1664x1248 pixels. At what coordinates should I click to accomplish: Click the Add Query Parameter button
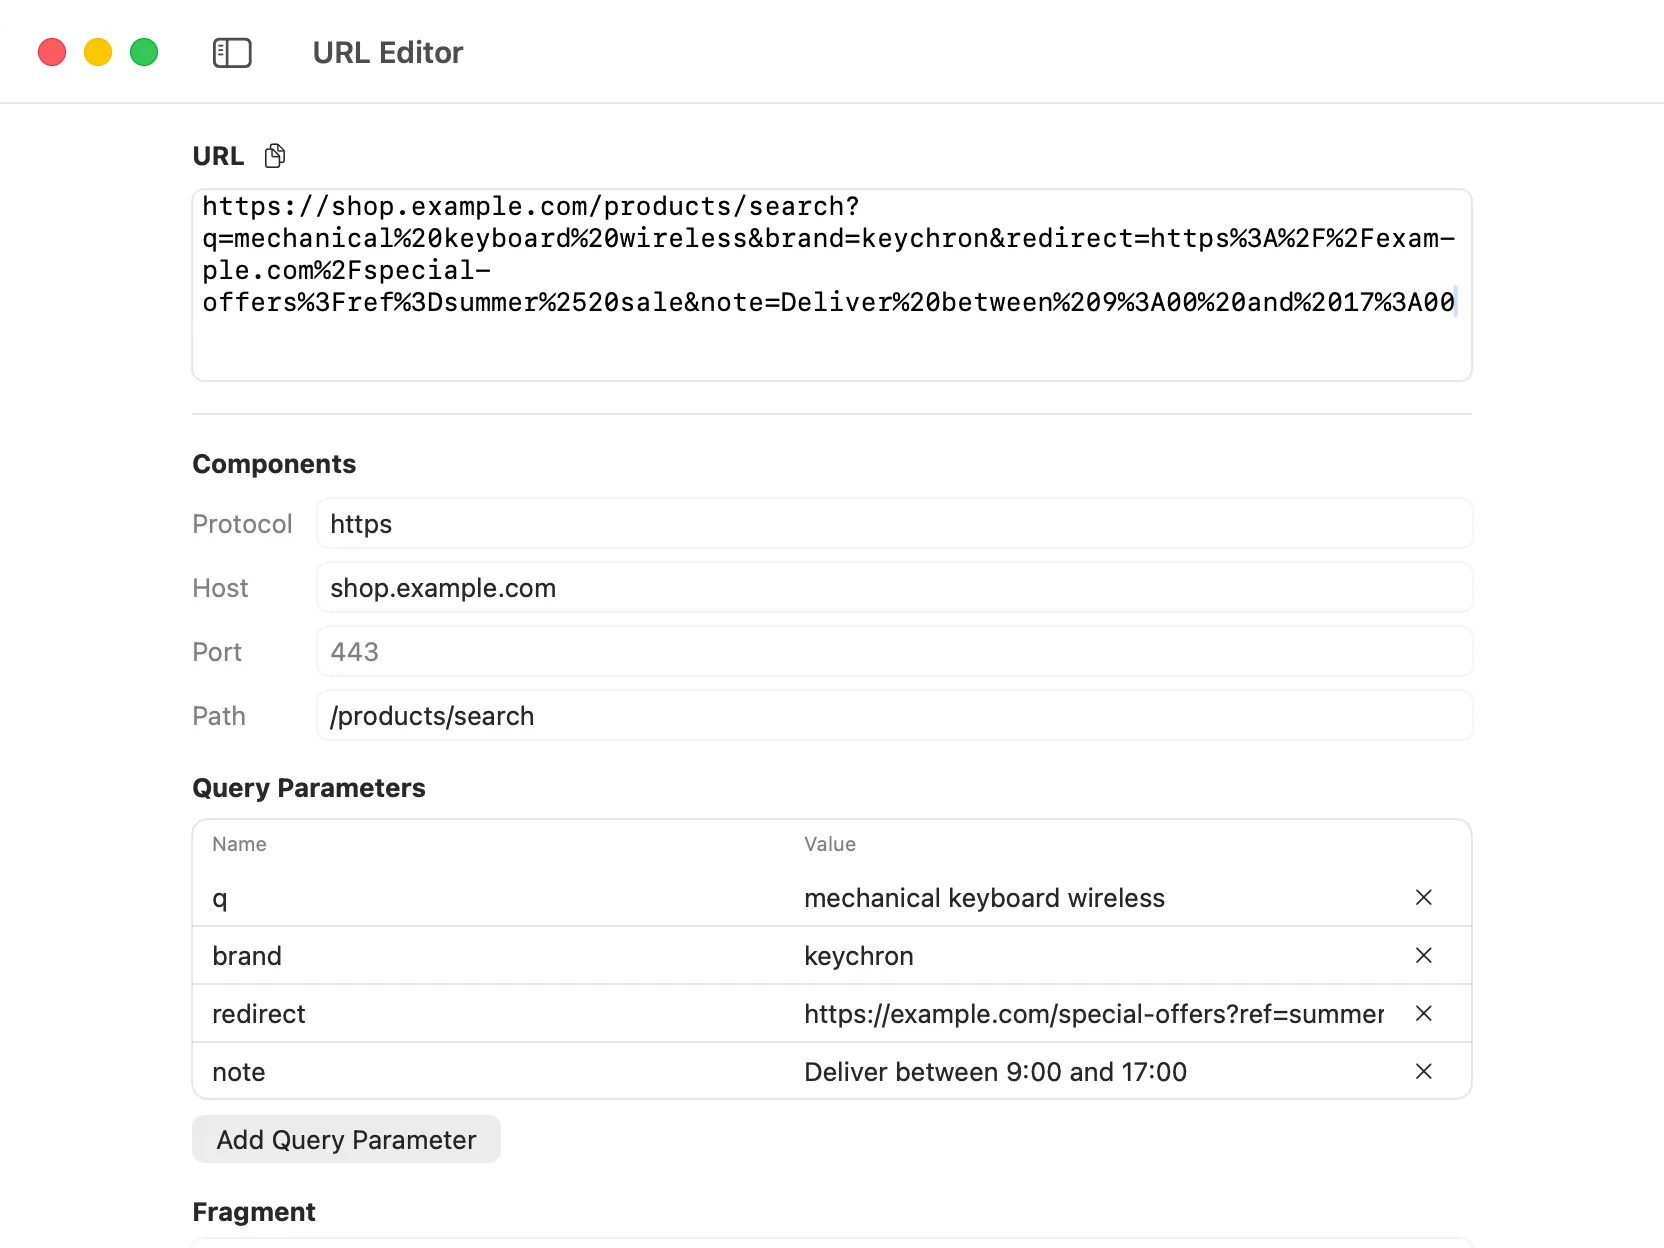(346, 1140)
